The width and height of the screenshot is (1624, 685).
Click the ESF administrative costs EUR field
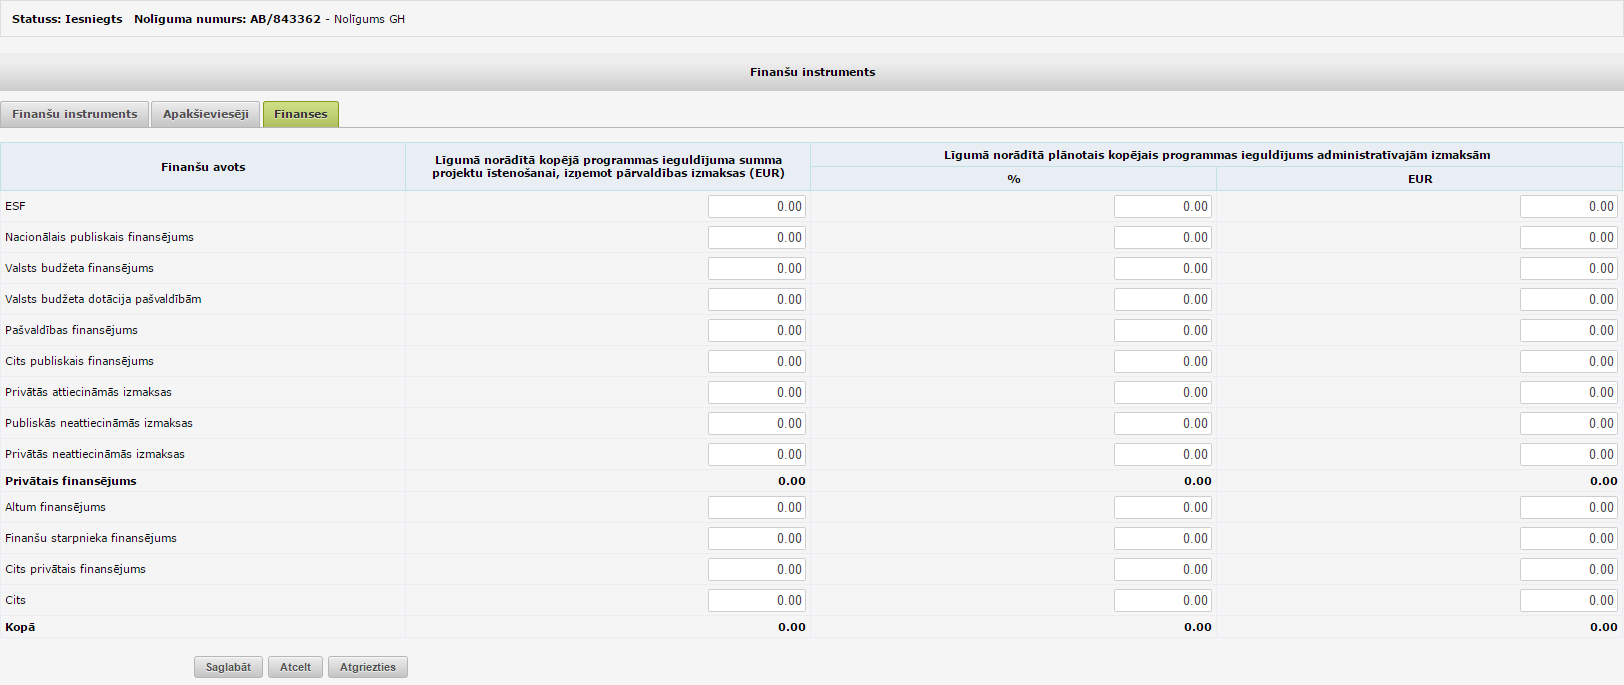click(x=1569, y=206)
